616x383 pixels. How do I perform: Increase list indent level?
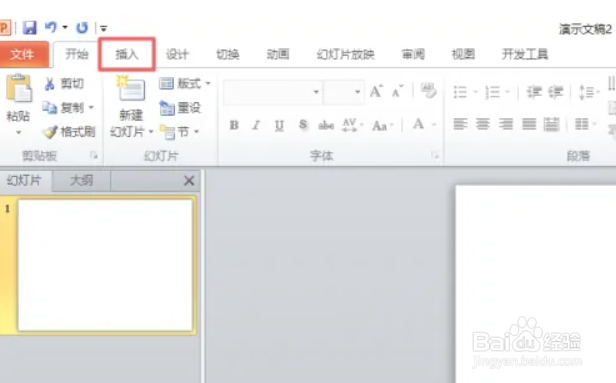point(556,92)
